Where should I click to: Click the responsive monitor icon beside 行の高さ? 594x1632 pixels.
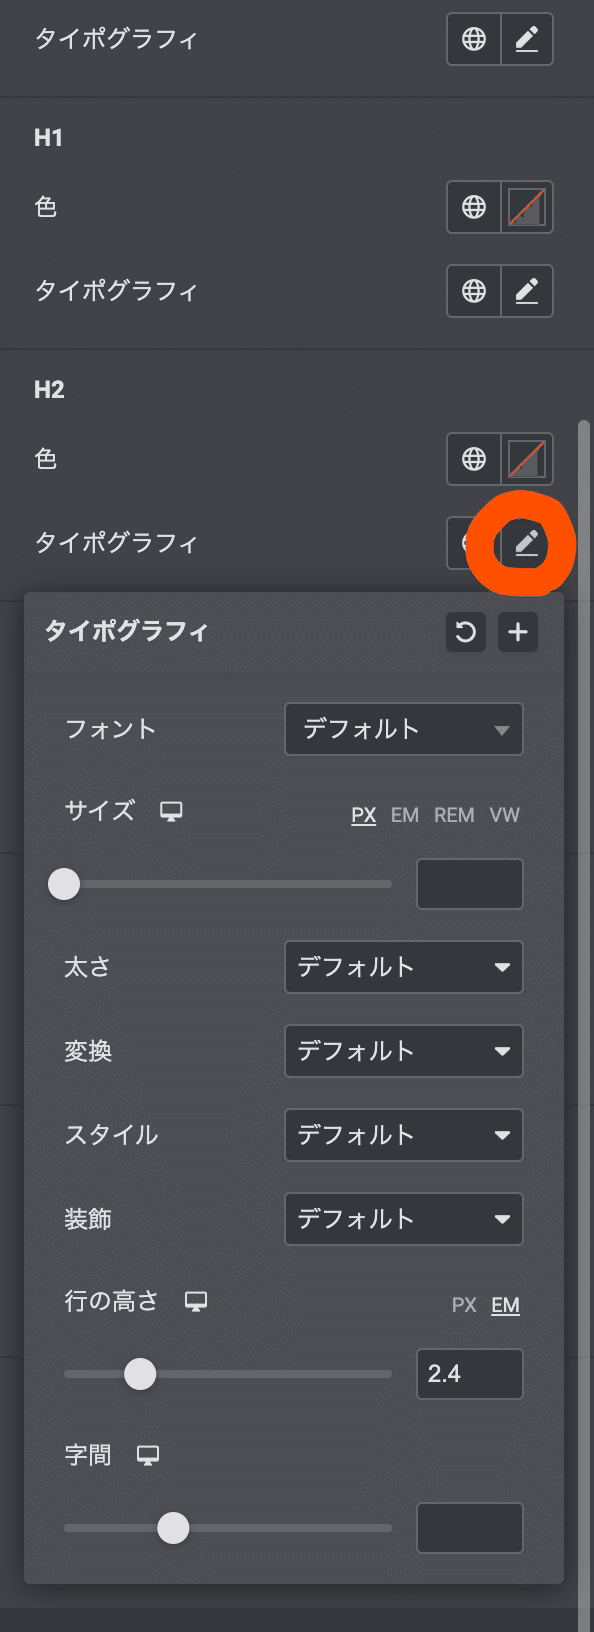tap(196, 1301)
